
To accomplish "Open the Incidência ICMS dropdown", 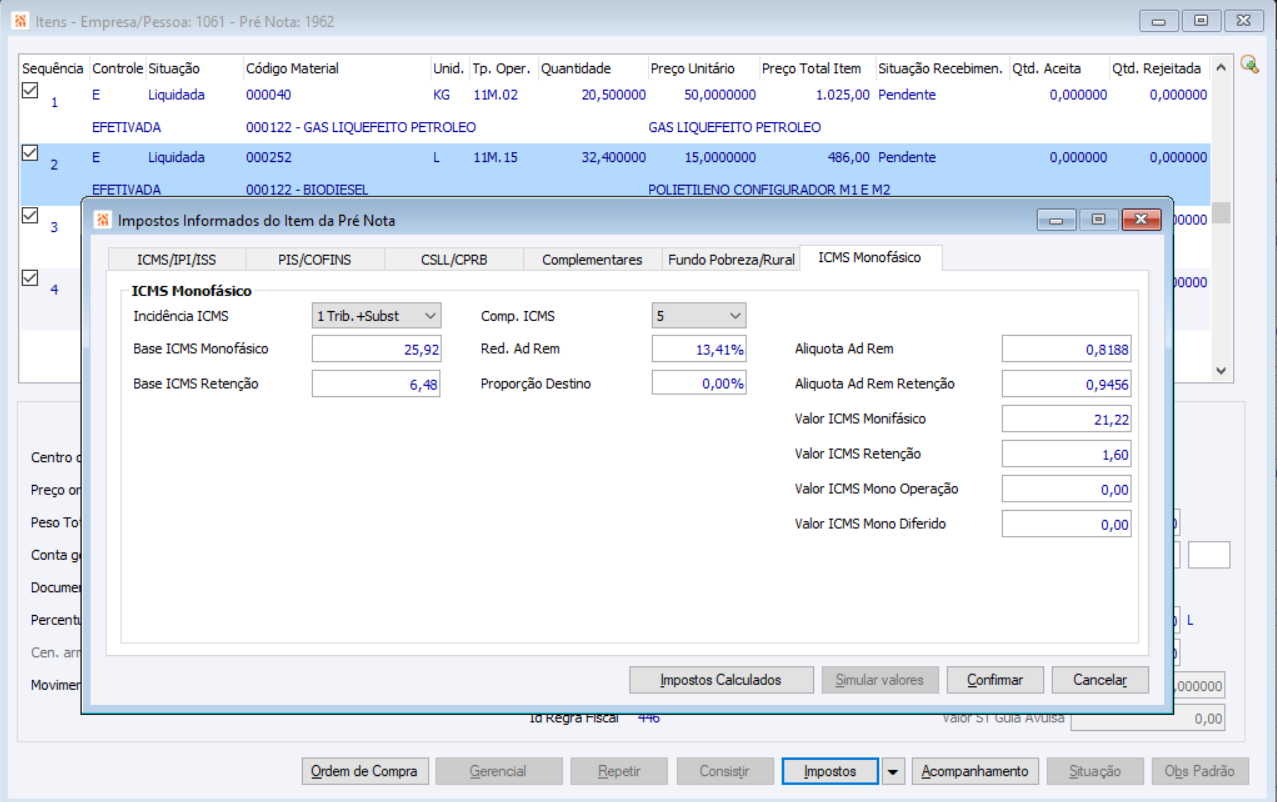I will (x=376, y=316).
